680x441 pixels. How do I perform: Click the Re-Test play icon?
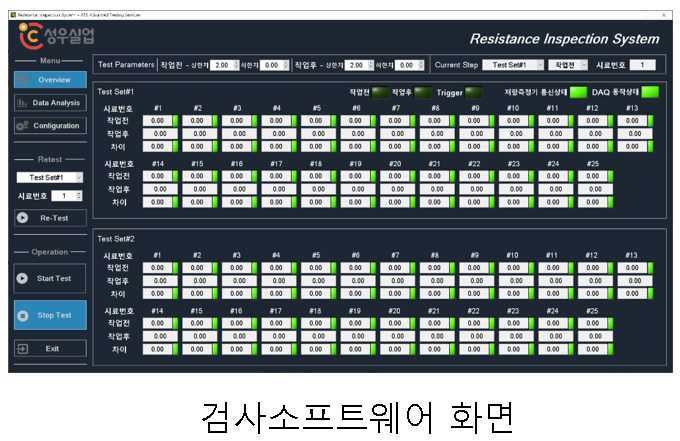click(x=23, y=218)
